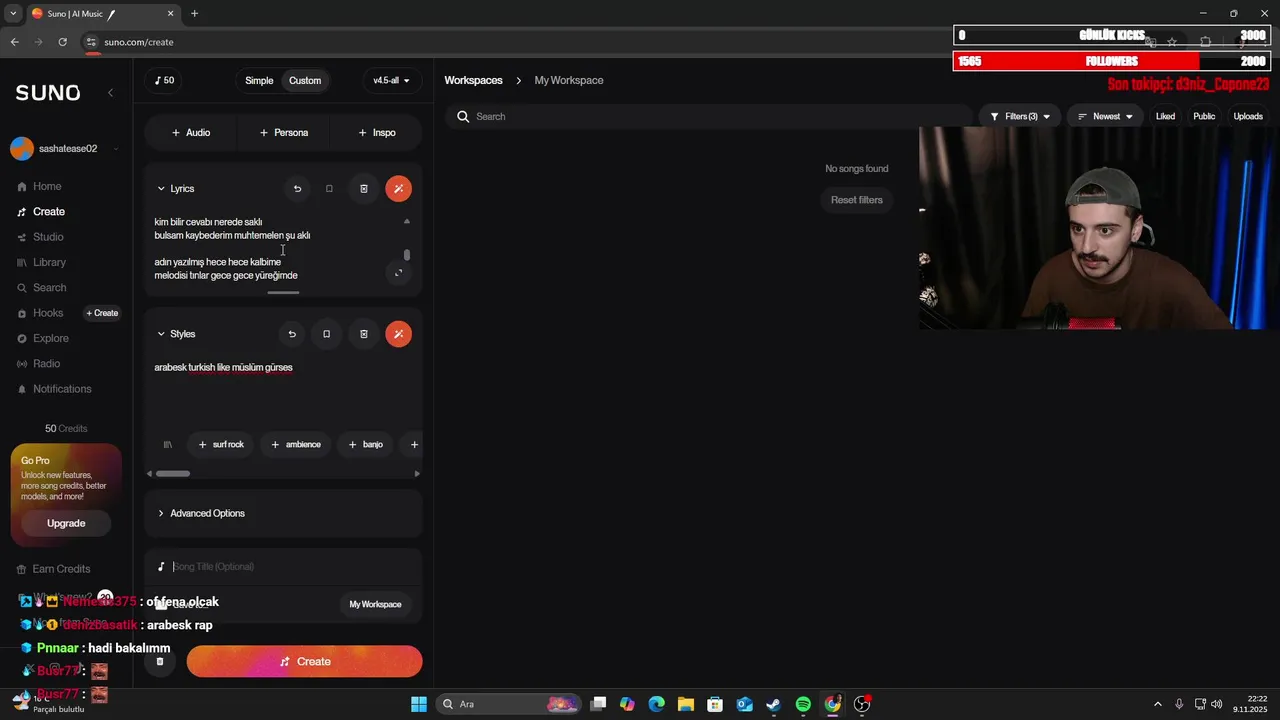The image size is (1280, 720).
Task: Open the style library icon beside surf rock
Action: (x=167, y=444)
